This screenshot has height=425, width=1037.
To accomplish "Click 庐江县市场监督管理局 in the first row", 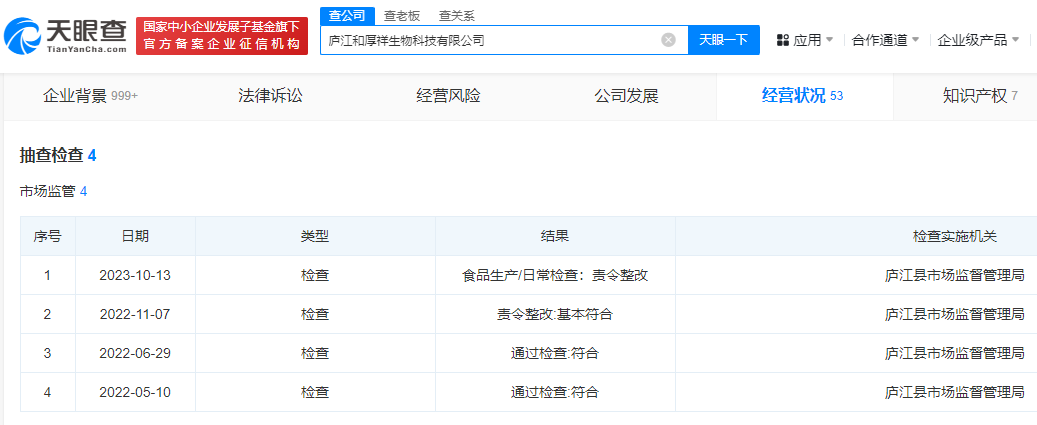I will (x=954, y=275).
